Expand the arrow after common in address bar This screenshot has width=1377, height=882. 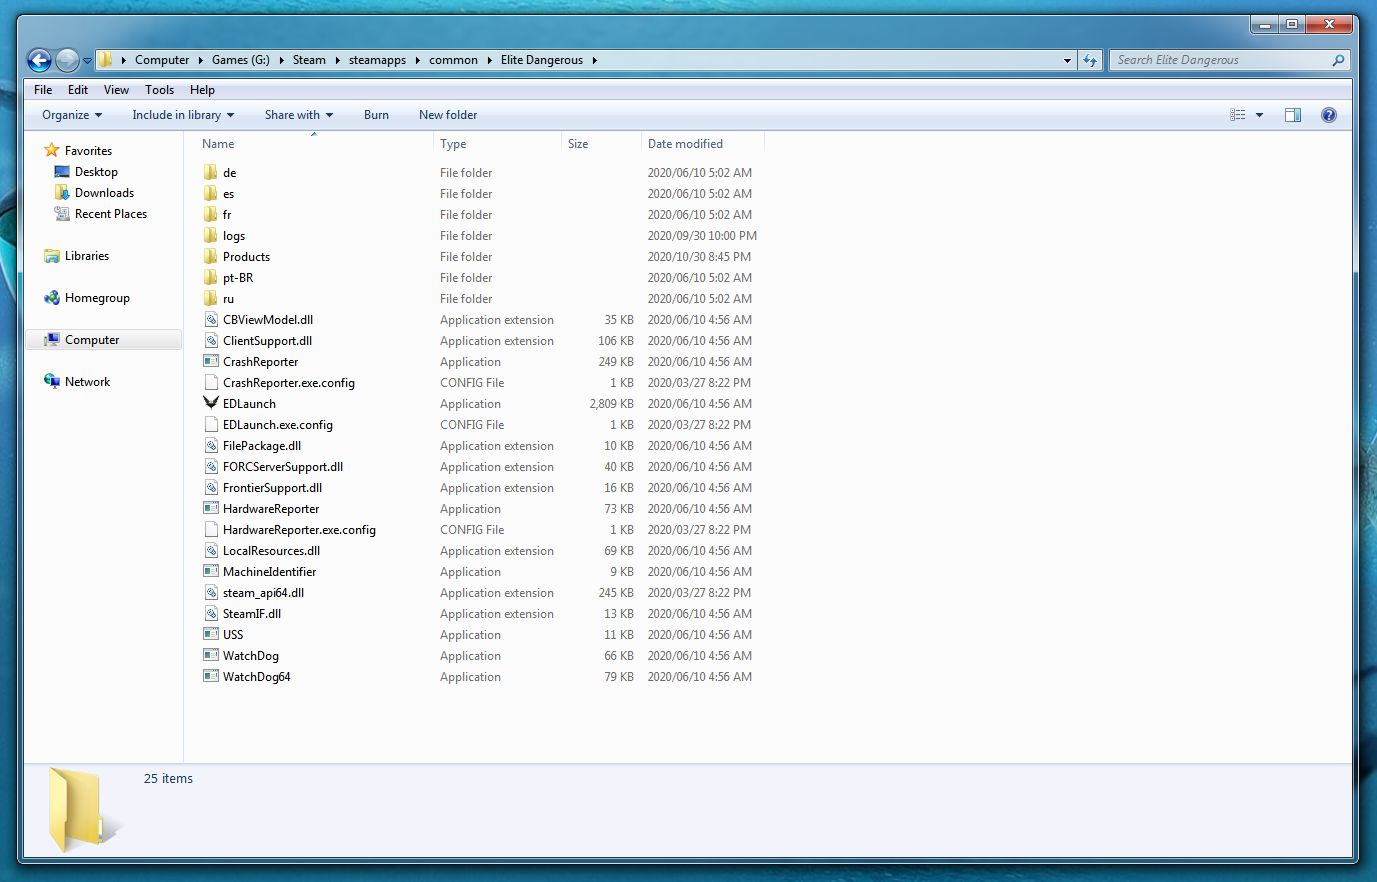(x=490, y=60)
